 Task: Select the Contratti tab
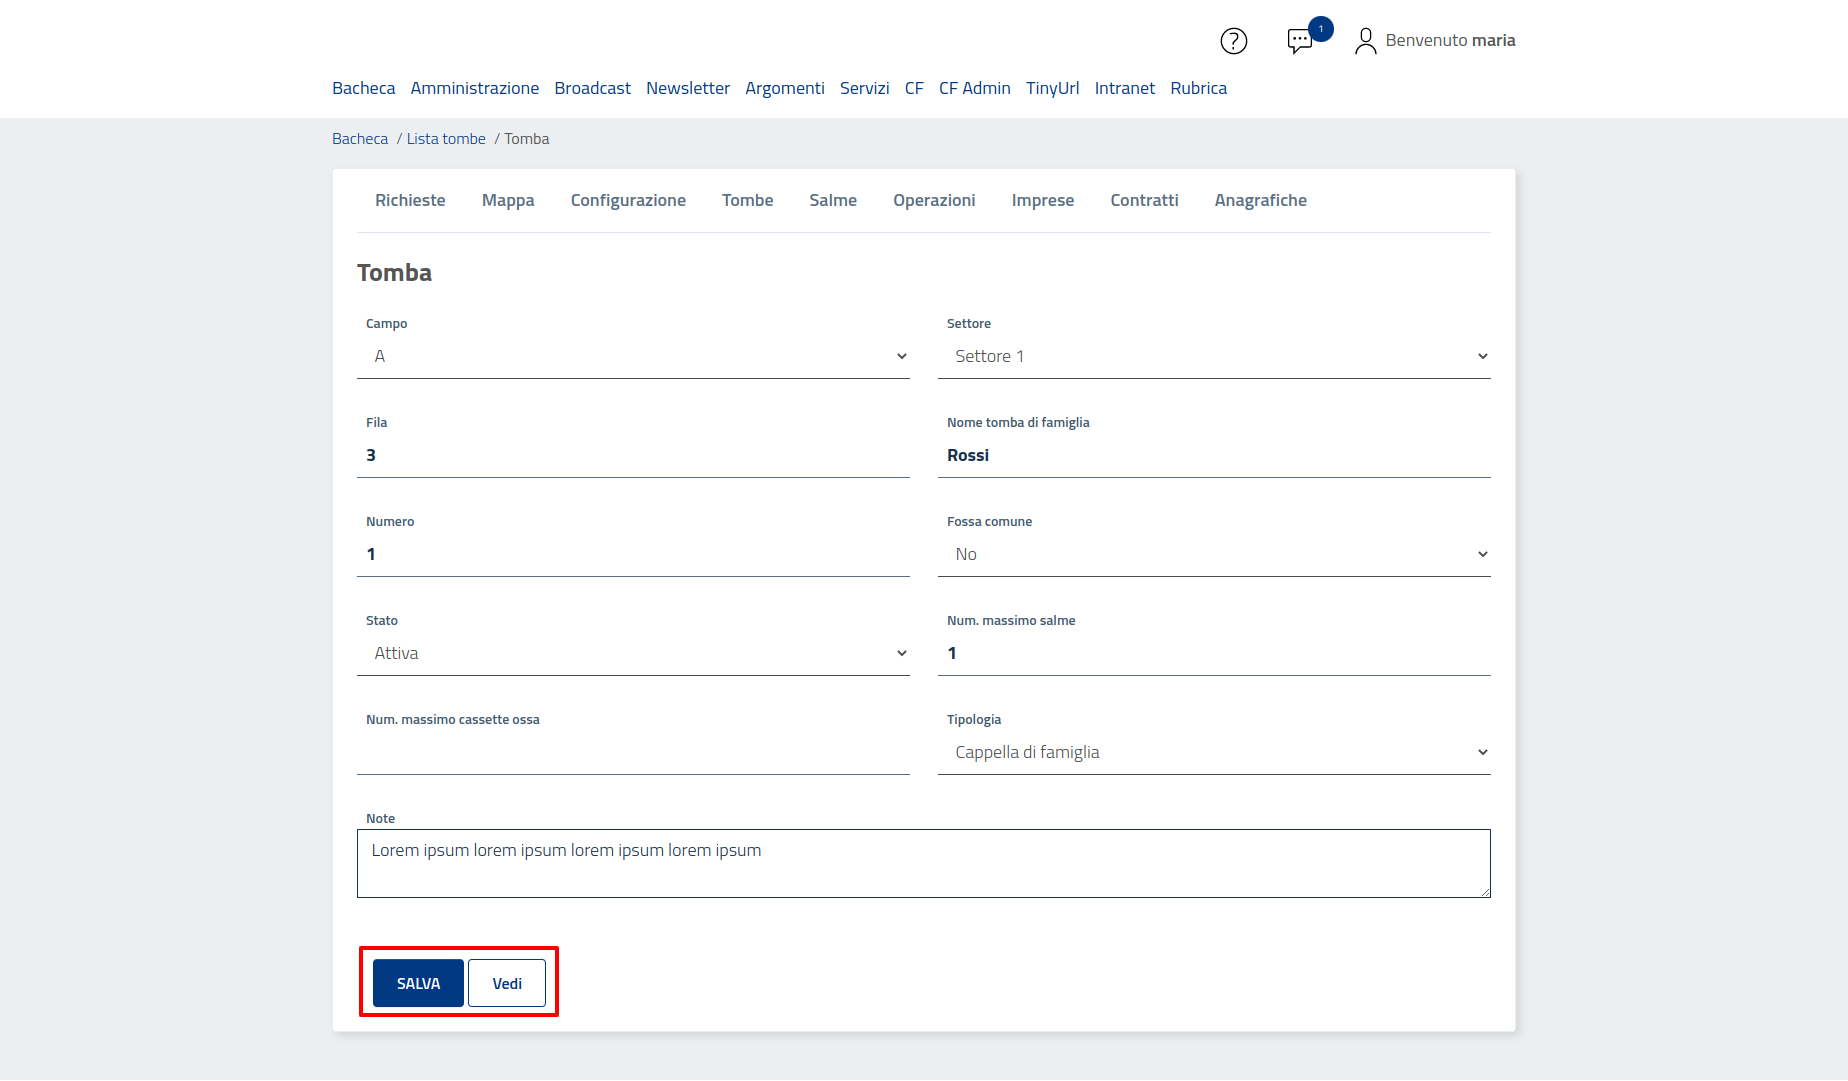1144,200
